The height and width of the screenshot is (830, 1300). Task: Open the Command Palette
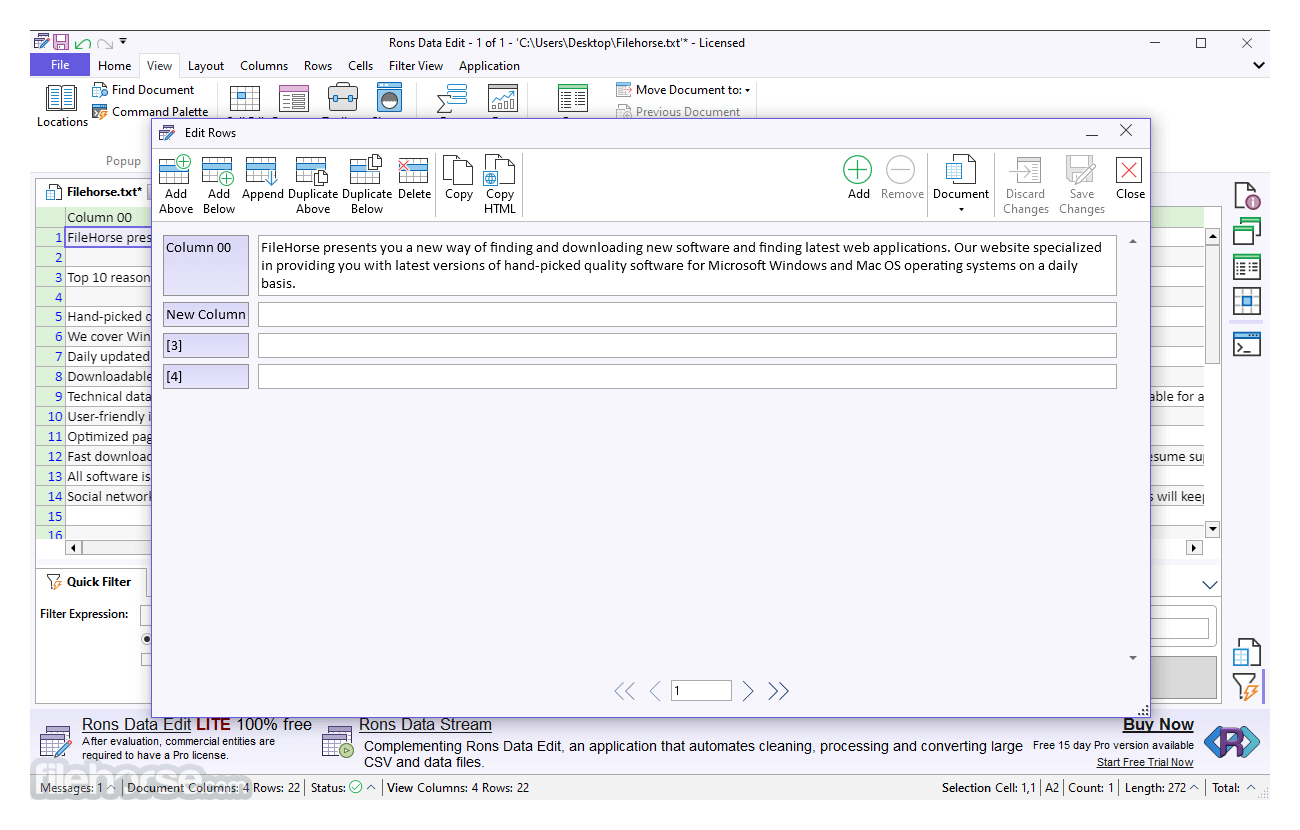[150, 112]
